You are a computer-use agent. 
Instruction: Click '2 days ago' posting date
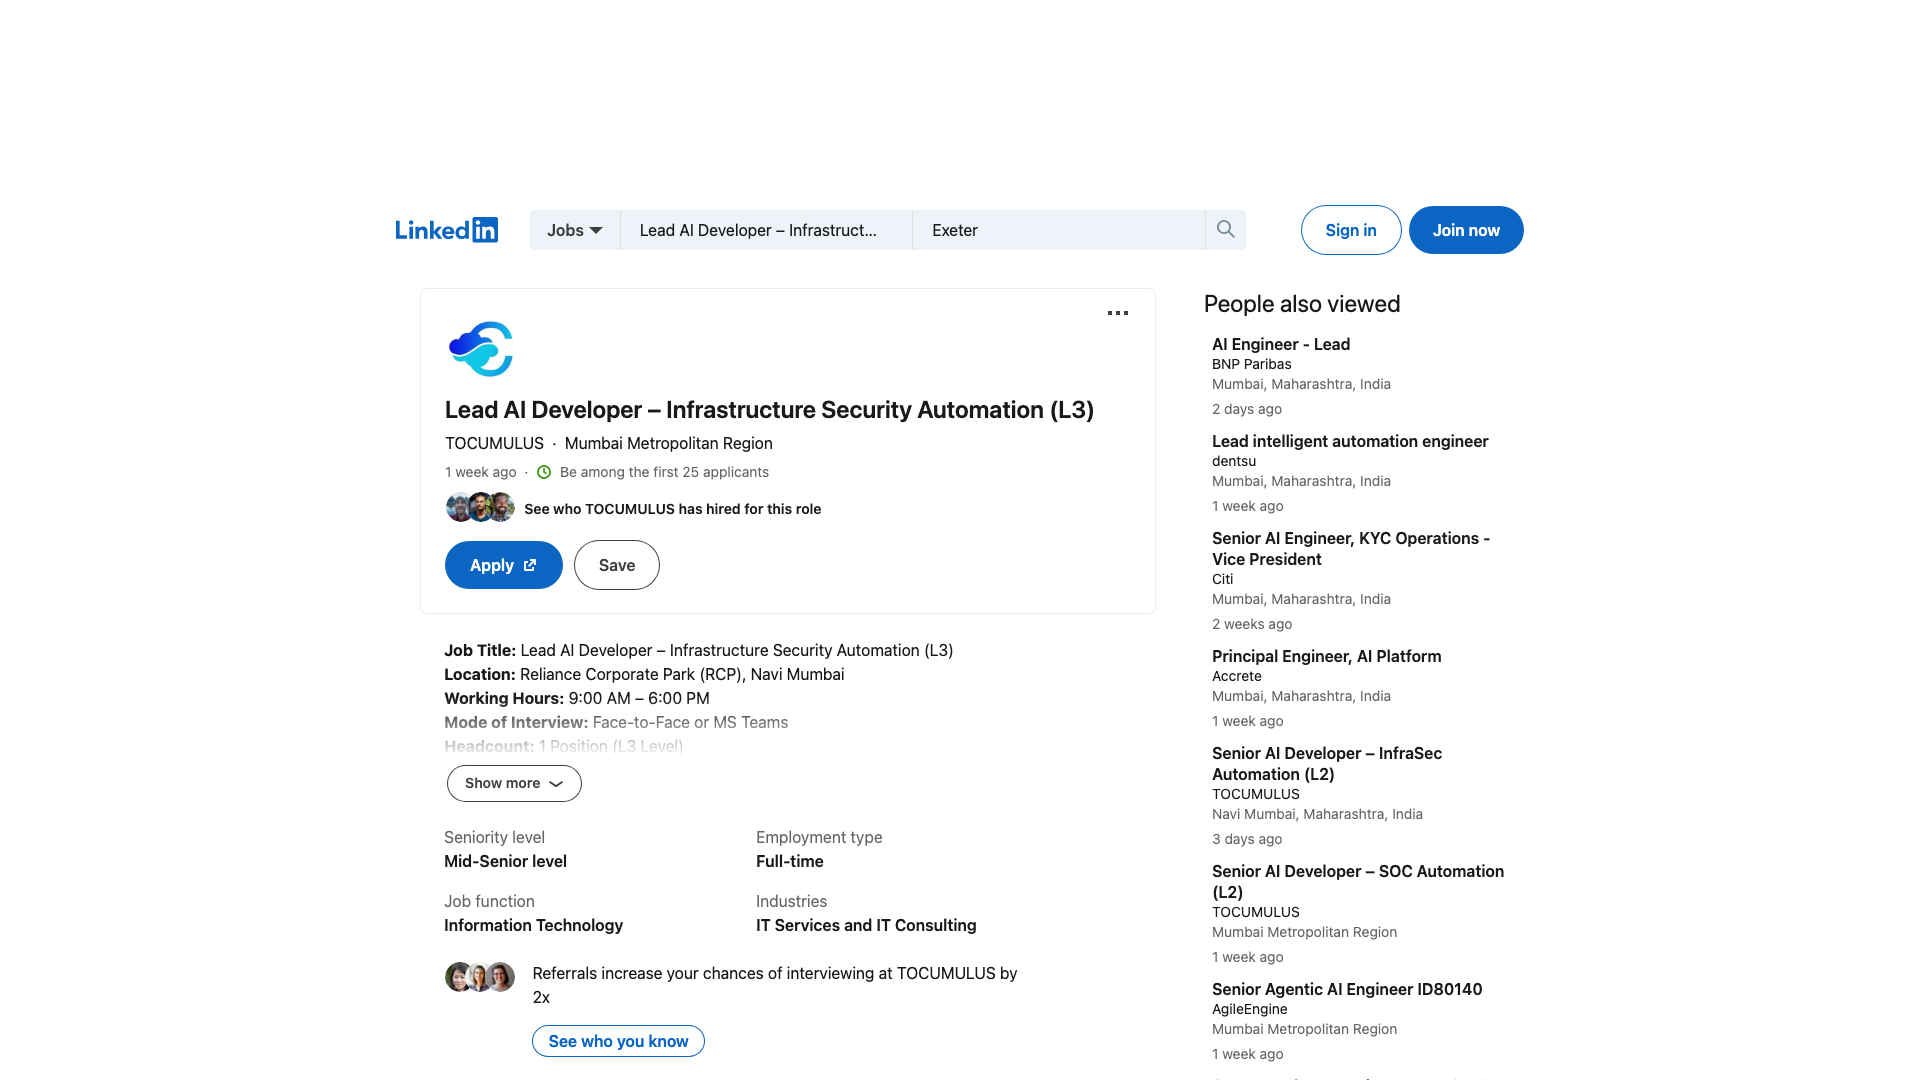[x=1247, y=409]
